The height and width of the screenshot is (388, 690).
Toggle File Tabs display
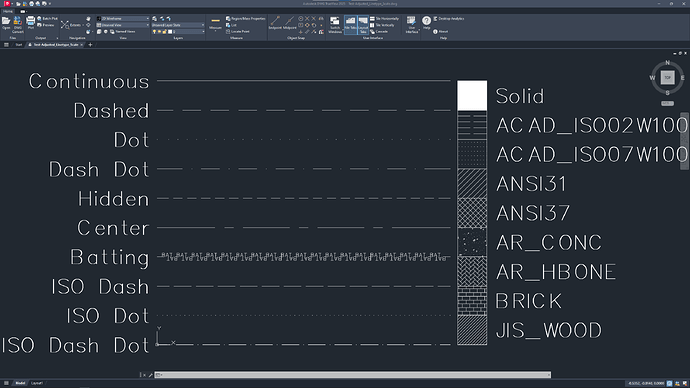pos(350,25)
